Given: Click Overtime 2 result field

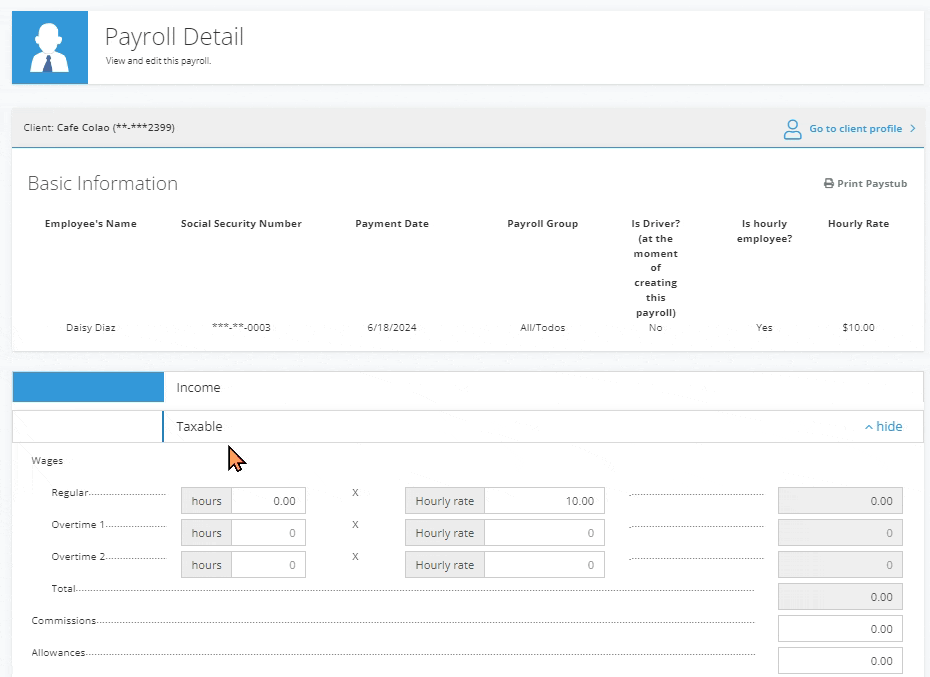Looking at the screenshot, I should (840, 565).
